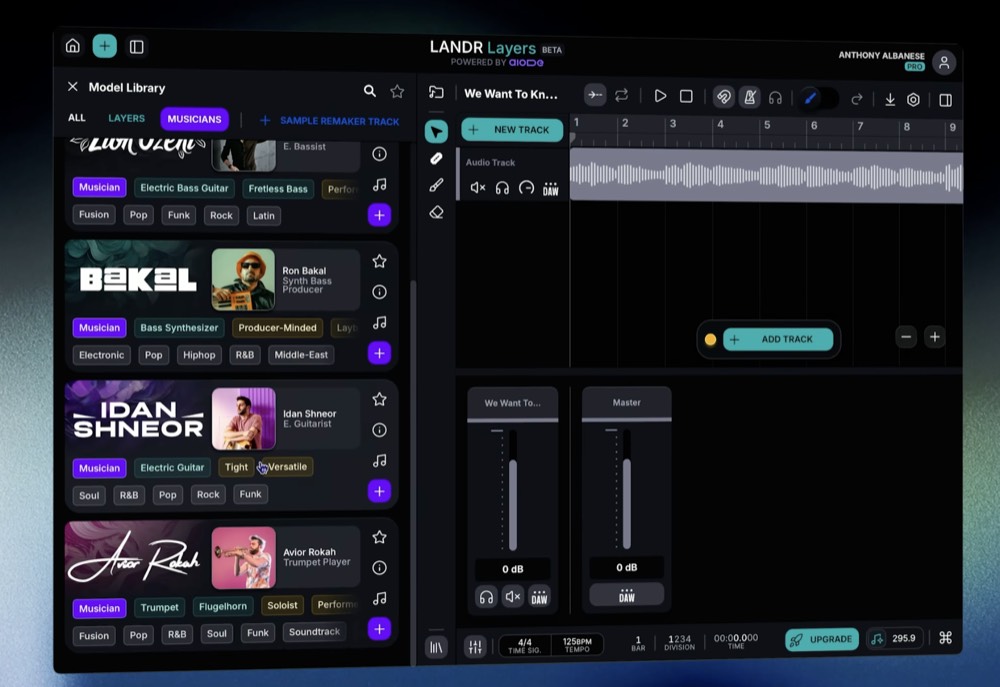
Task: Add Ron Bakal musician with plus button
Action: pos(379,353)
